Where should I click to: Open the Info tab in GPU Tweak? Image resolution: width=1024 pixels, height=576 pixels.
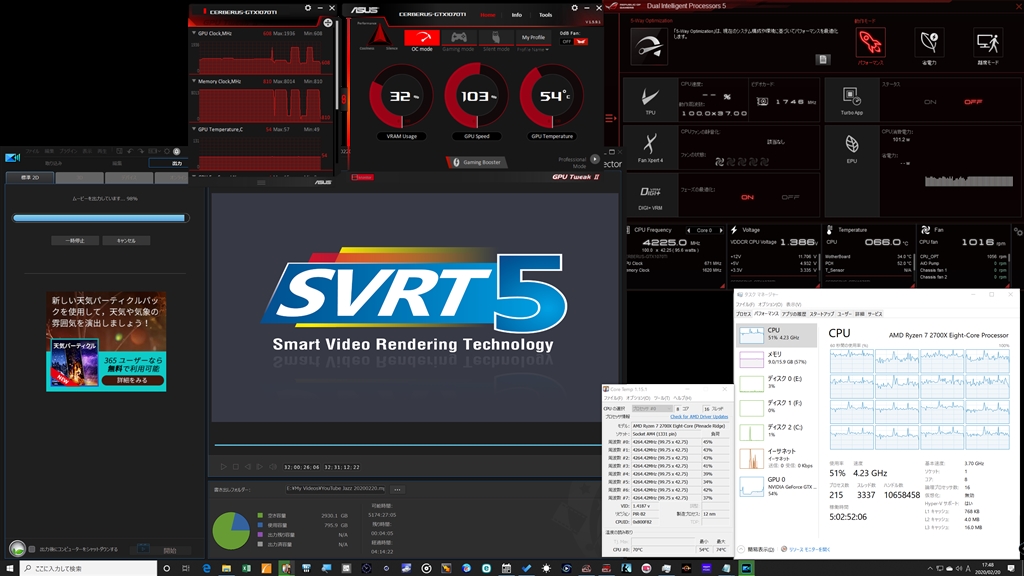click(x=517, y=15)
